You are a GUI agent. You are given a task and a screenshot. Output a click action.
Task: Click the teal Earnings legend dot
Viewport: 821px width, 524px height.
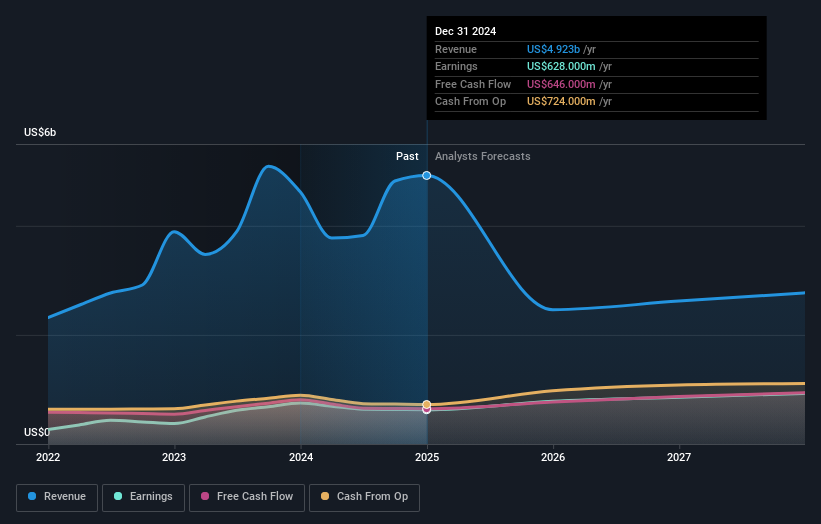click(x=118, y=496)
